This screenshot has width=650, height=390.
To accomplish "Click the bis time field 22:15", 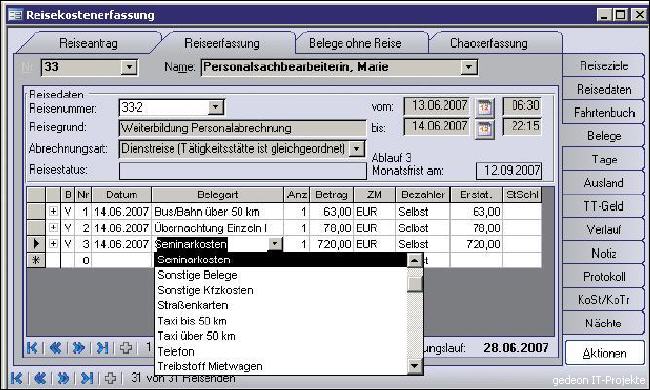I will pyautogui.click(x=522, y=126).
